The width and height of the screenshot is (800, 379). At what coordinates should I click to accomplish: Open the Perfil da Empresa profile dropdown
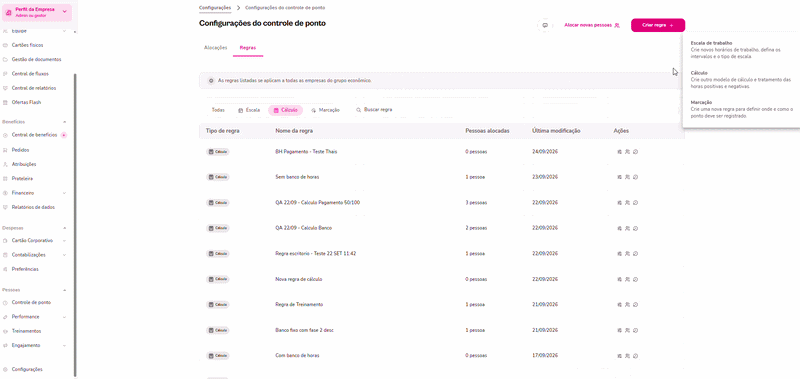point(37,12)
